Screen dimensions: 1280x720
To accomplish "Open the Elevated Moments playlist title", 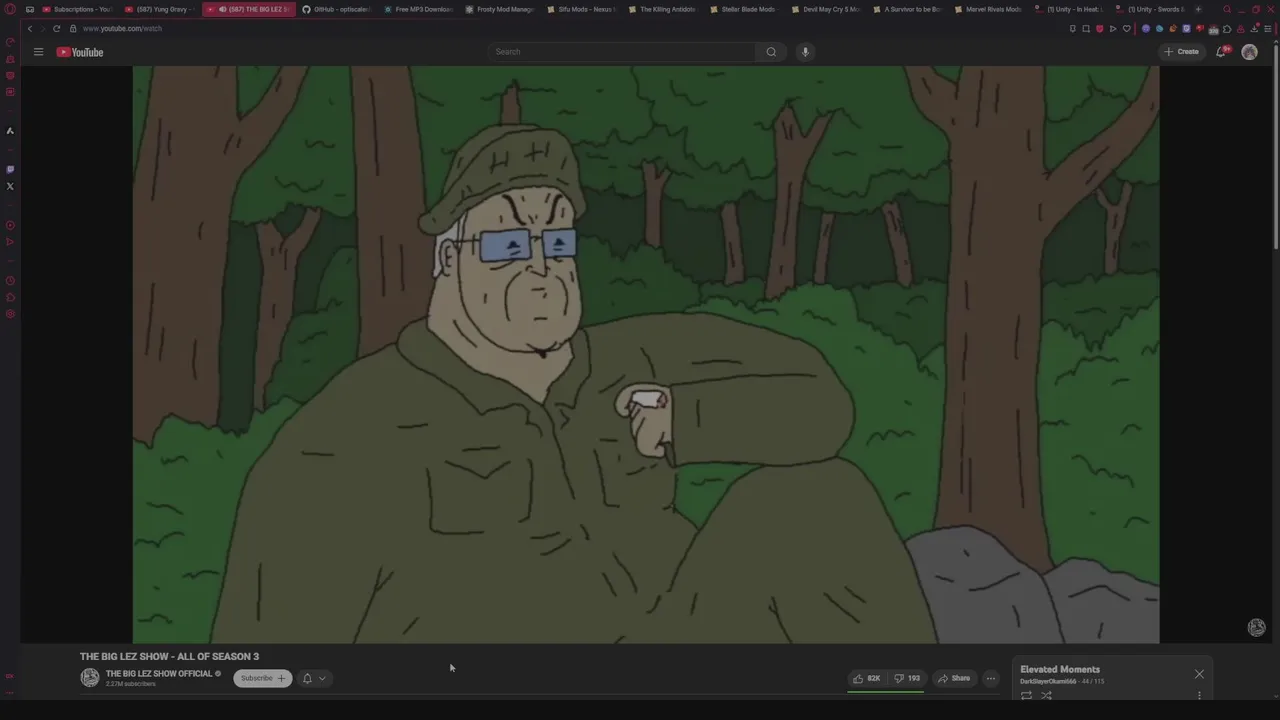I will 1060,669.
